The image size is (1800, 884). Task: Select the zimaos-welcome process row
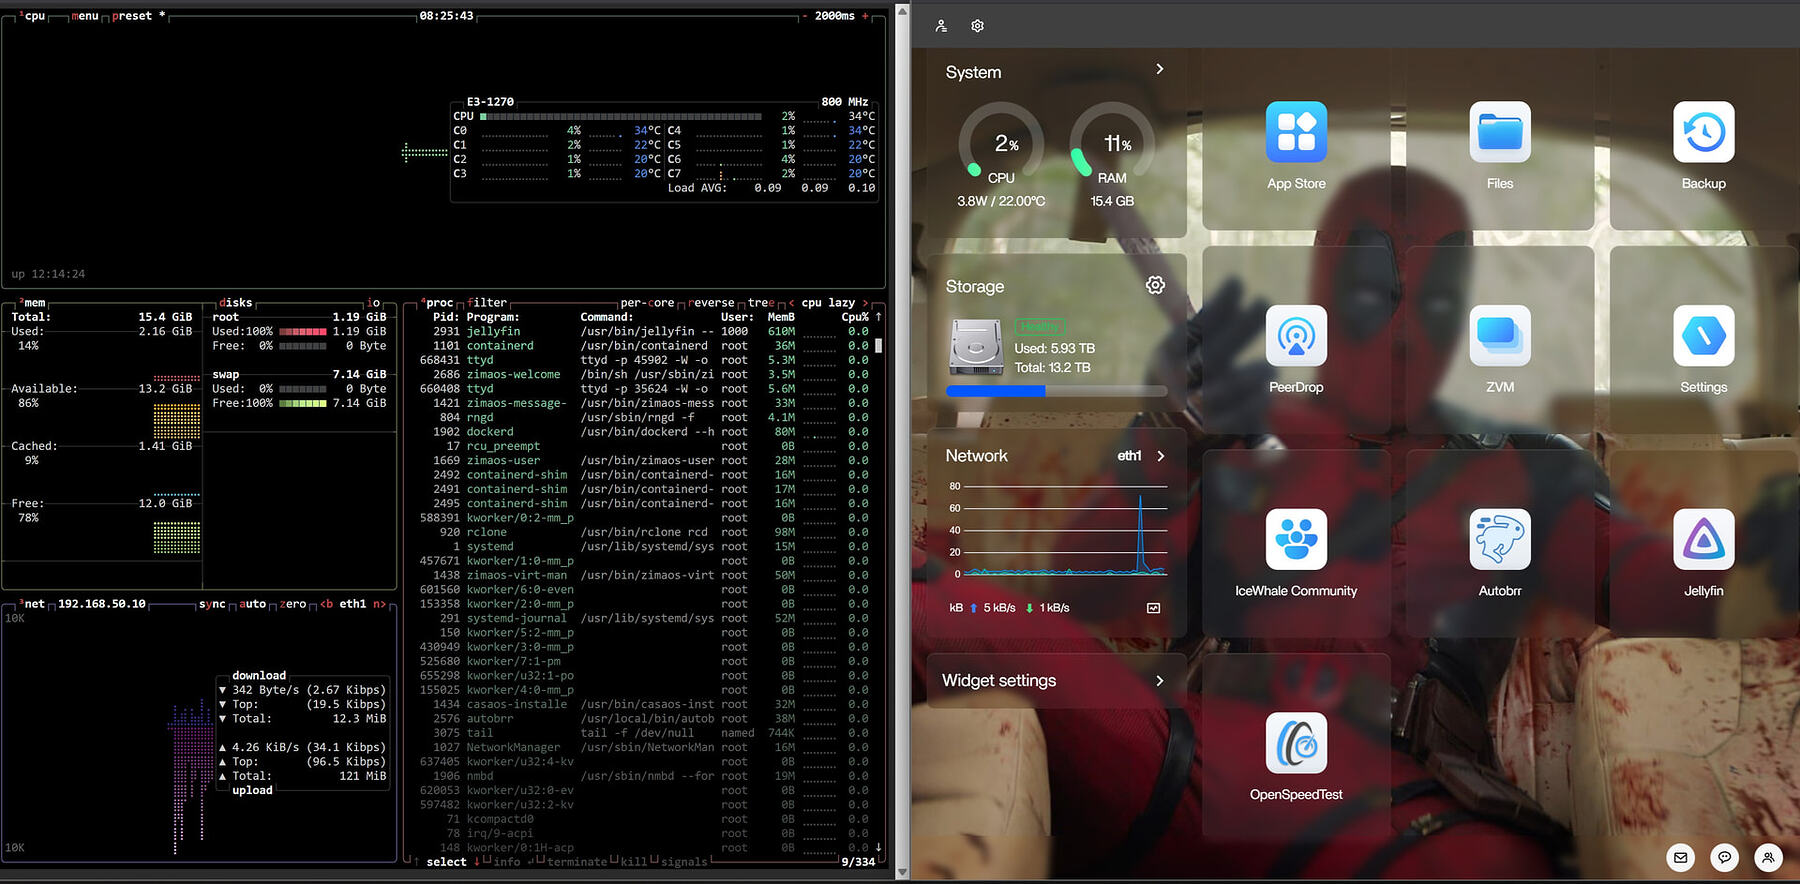point(644,375)
